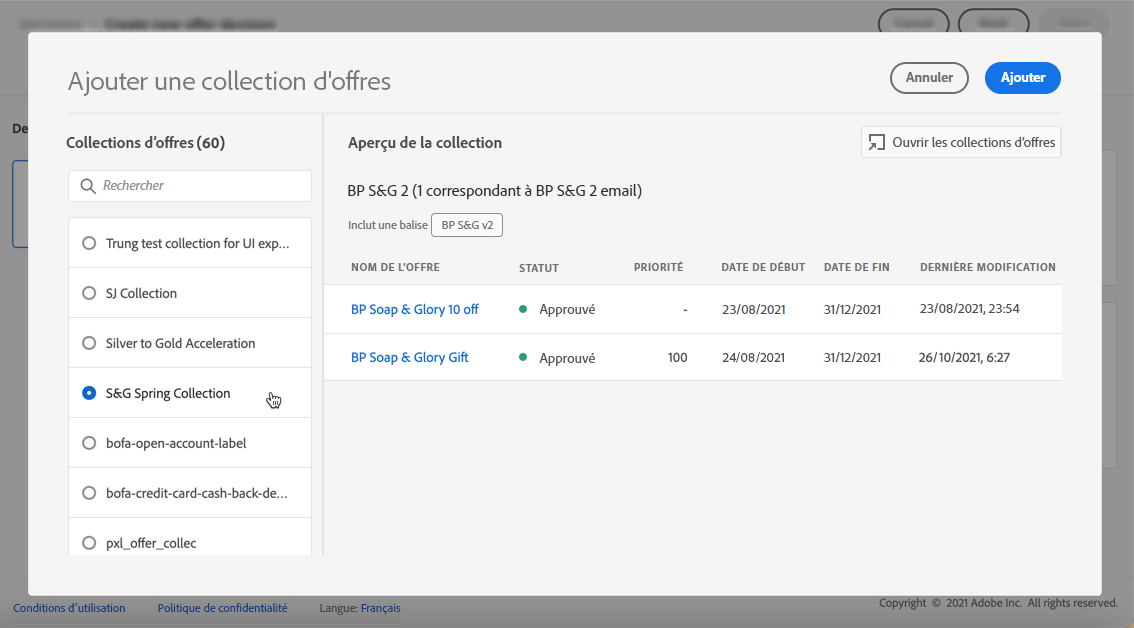The image size is (1134, 628).
Task: Open the BP Soap & Glory Gift offer
Action: [409, 357]
